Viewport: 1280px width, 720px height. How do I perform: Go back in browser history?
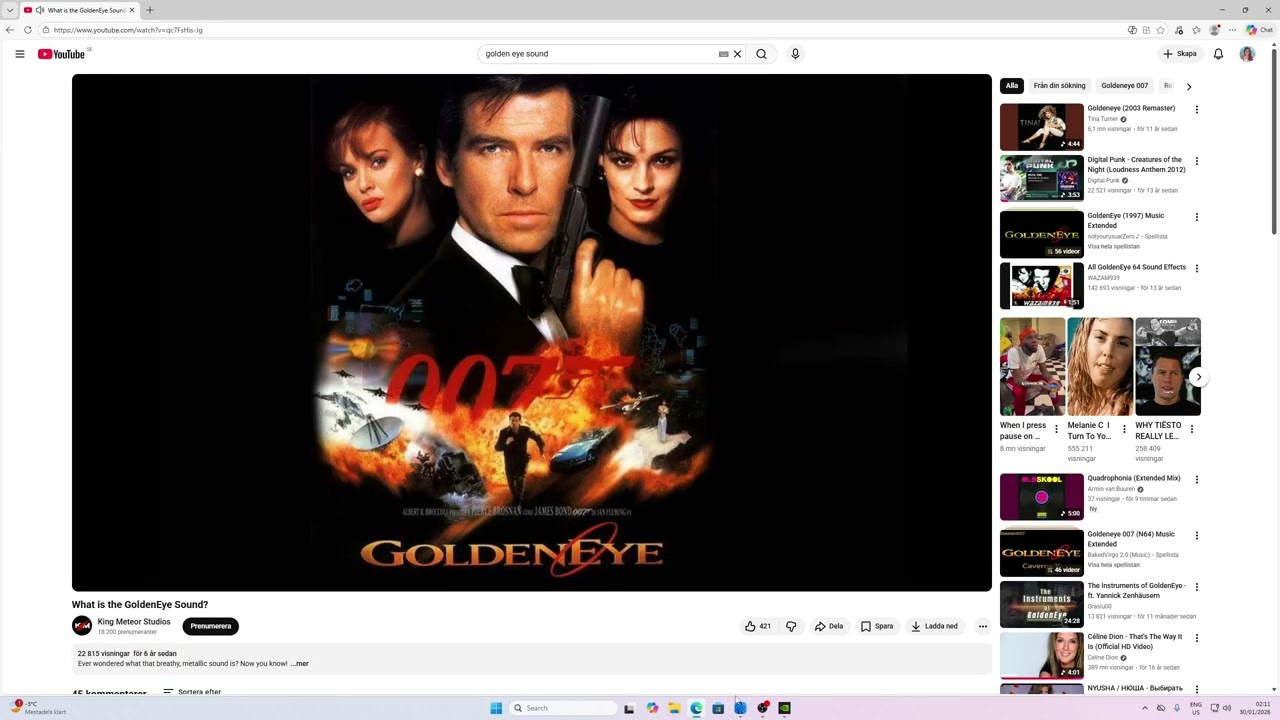coord(10,30)
